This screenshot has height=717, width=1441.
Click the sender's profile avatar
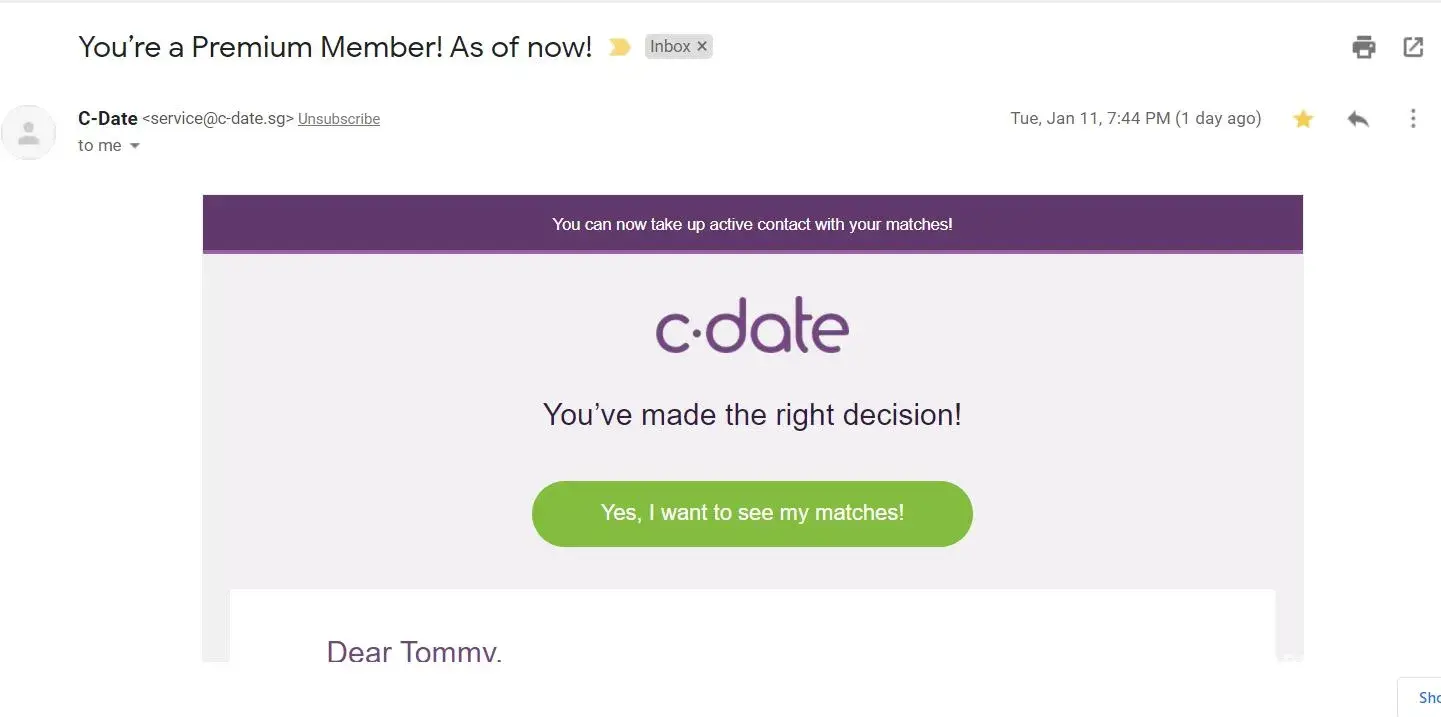(x=28, y=132)
